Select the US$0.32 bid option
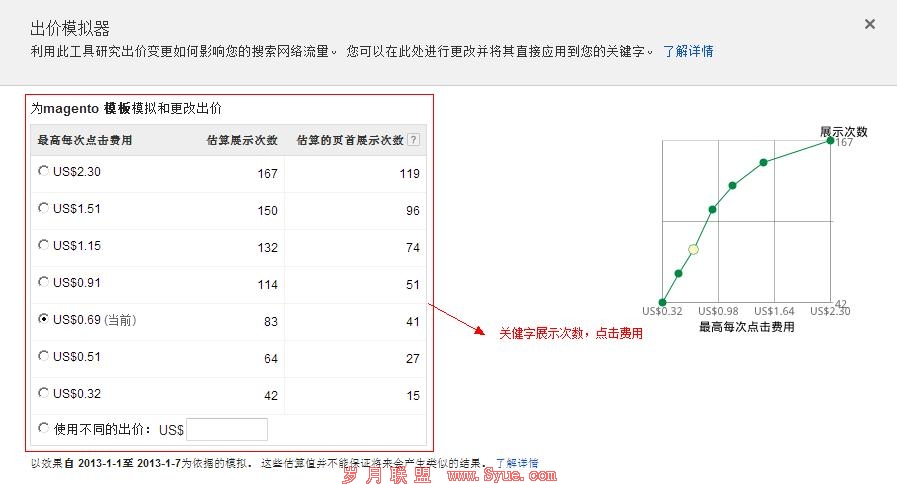897x485 pixels. pos(43,393)
